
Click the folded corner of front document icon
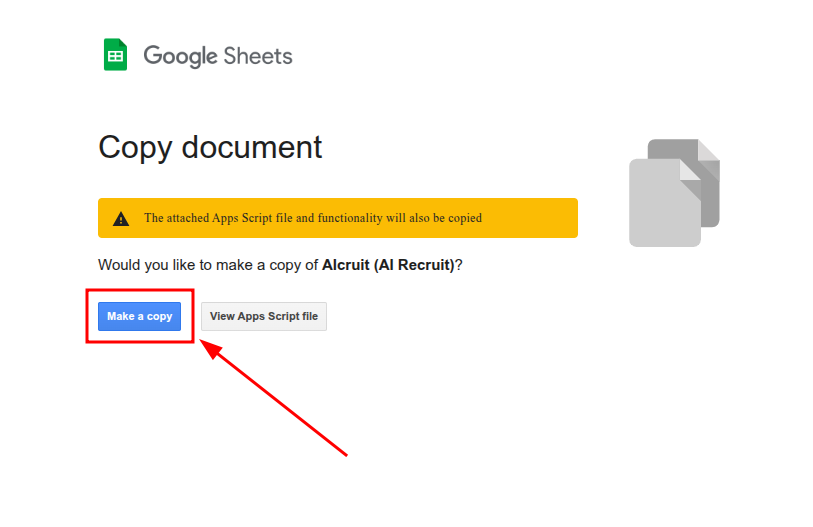click(x=690, y=170)
